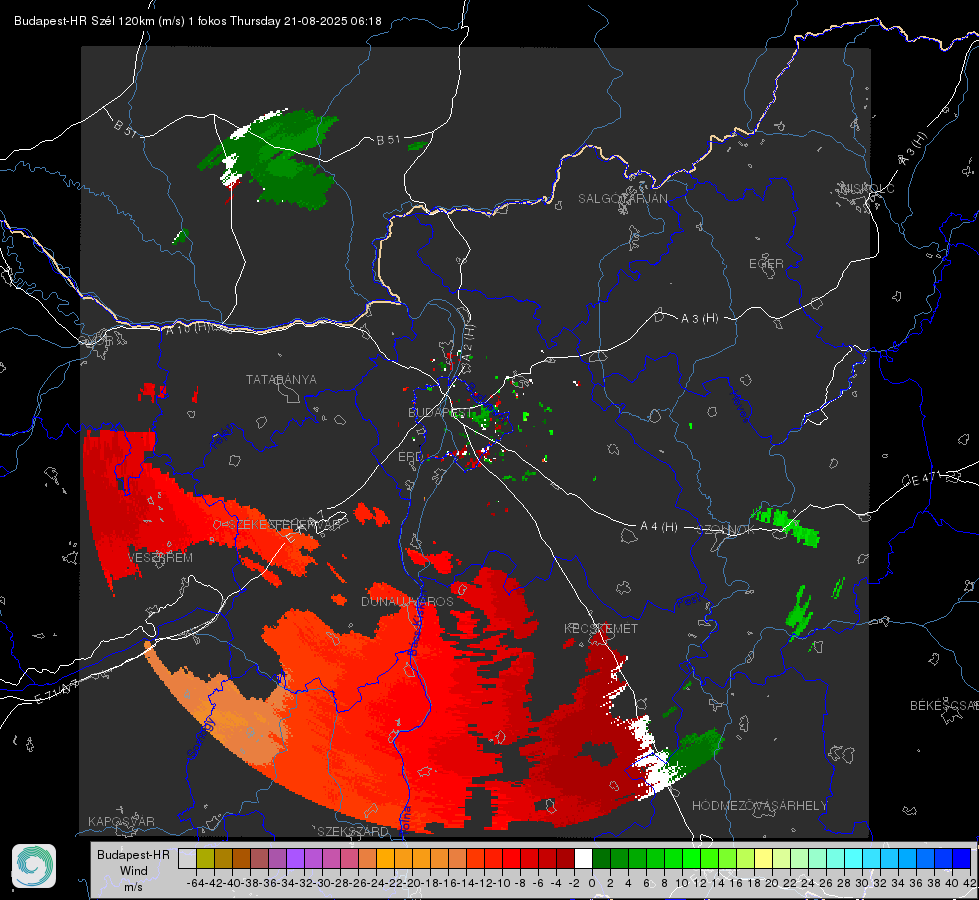This screenshot has height=900, width=979.
Task: Pick the olive swatch between -64 and -42
Action: (x=205, y=859)
